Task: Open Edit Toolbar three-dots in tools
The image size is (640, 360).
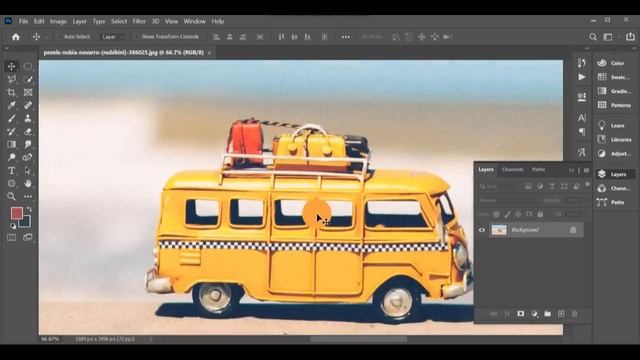Action: [28, 197]
